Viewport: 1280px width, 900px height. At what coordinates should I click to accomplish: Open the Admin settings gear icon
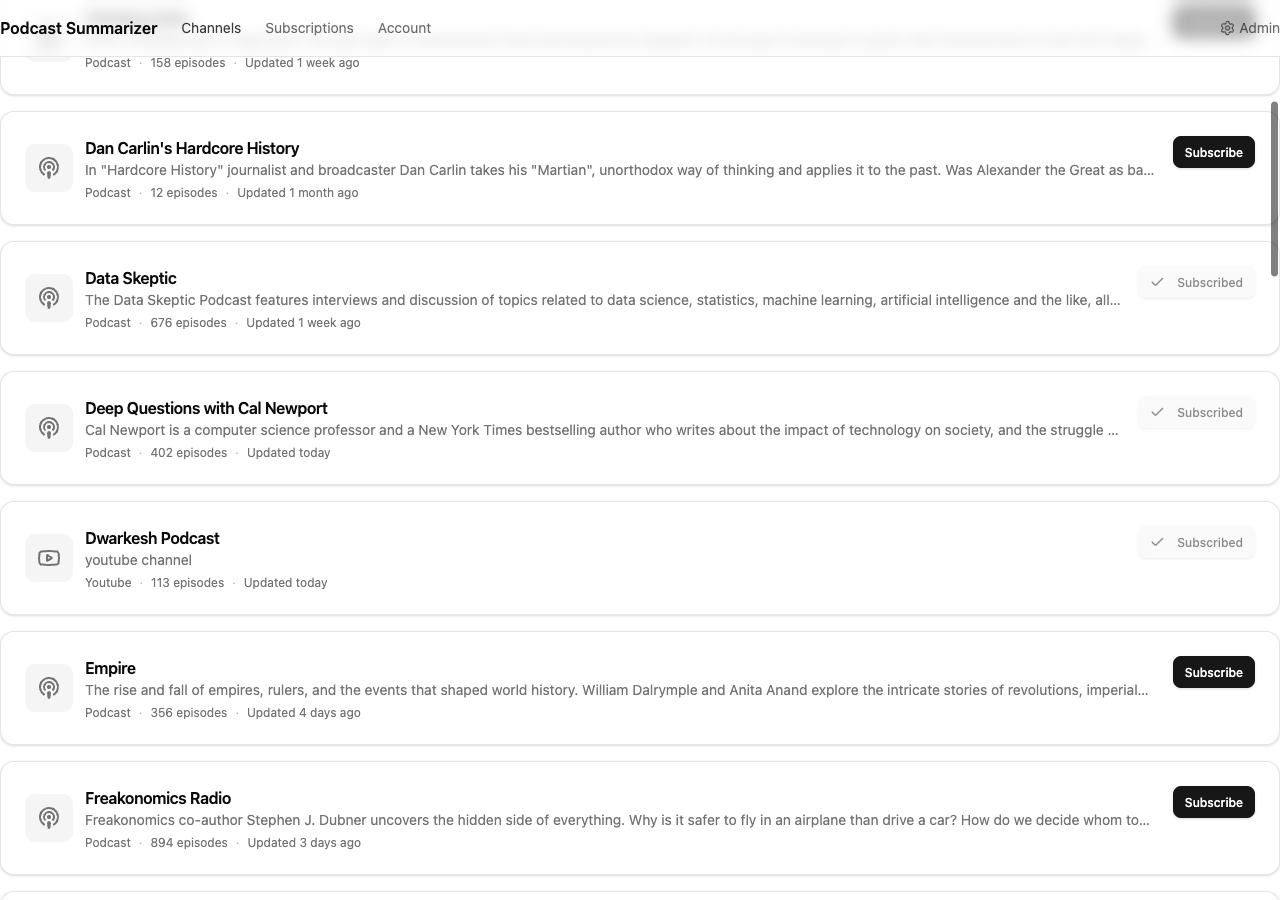[1227, 28]
